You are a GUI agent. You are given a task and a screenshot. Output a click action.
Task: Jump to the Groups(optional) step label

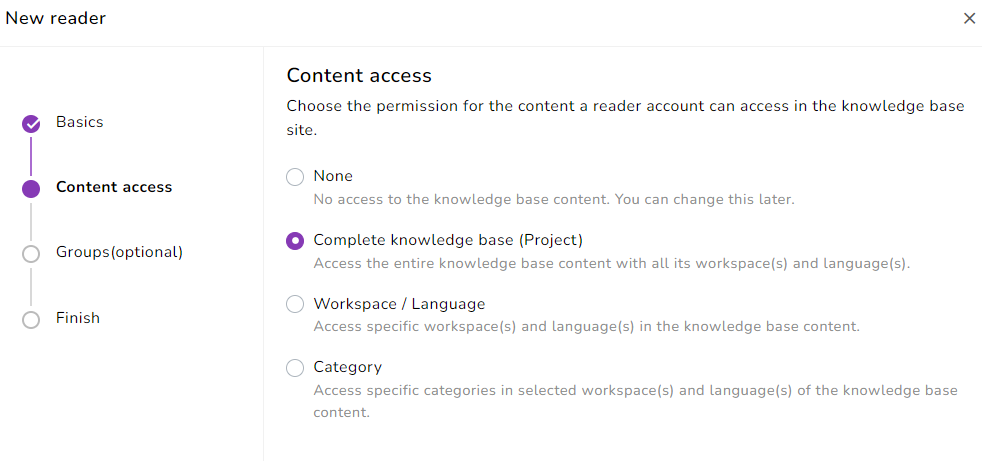pos(119,252)
